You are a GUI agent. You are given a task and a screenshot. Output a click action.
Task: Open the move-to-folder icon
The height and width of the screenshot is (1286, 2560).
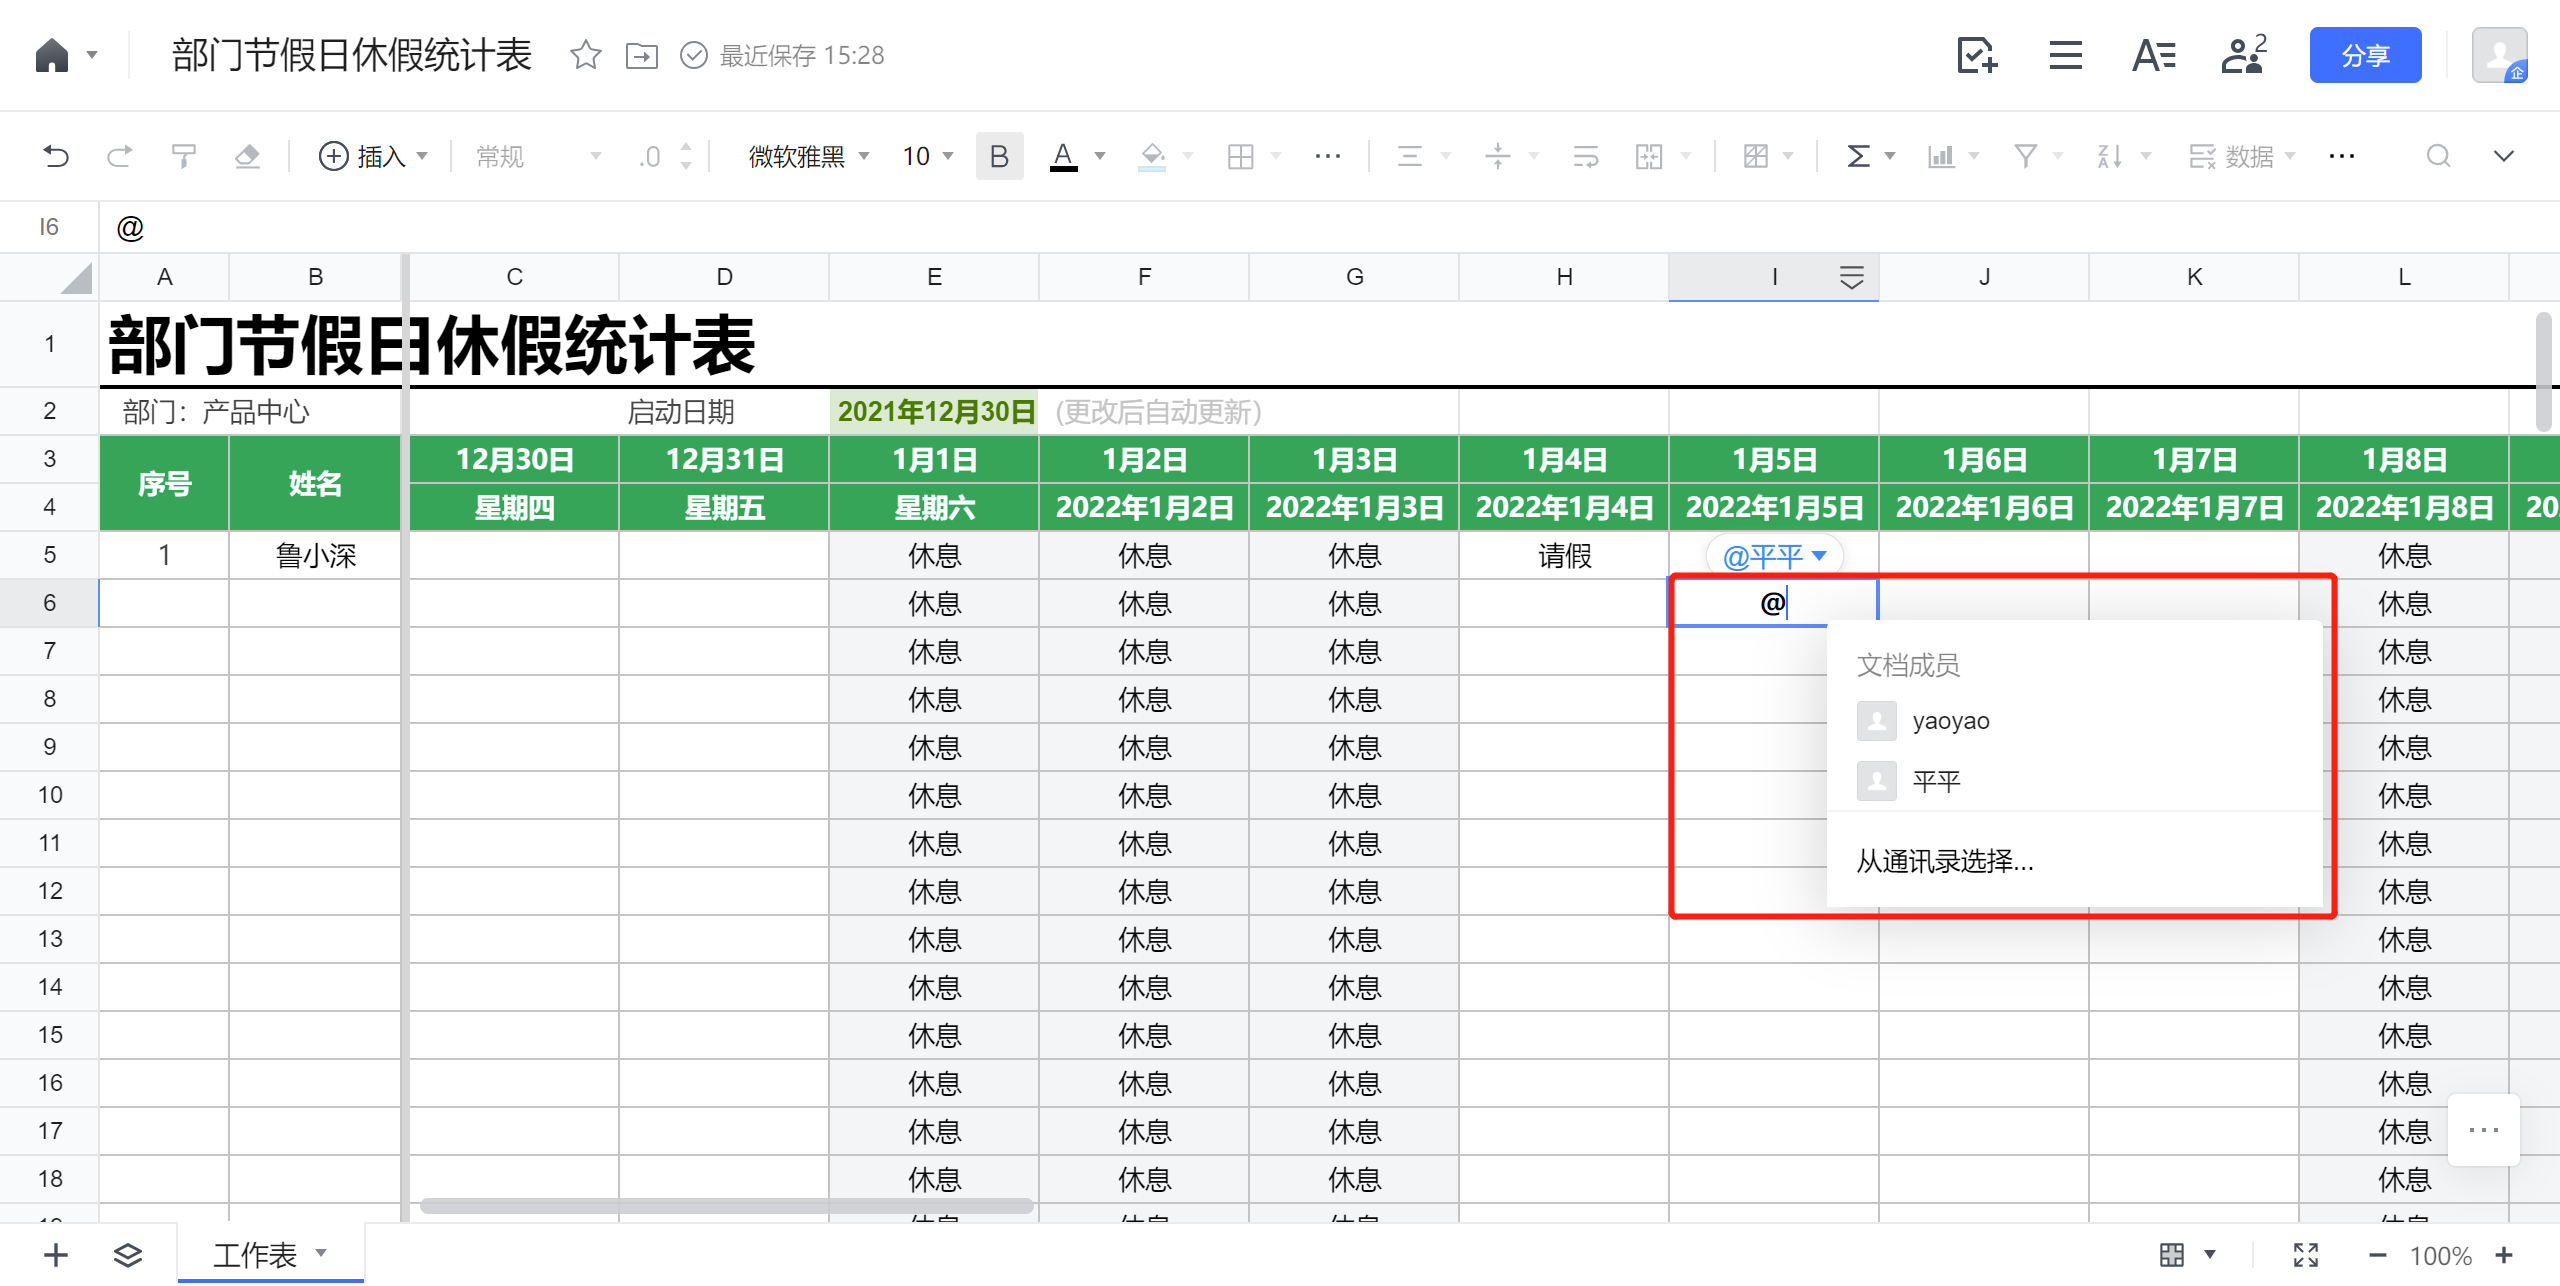[641, 55]
